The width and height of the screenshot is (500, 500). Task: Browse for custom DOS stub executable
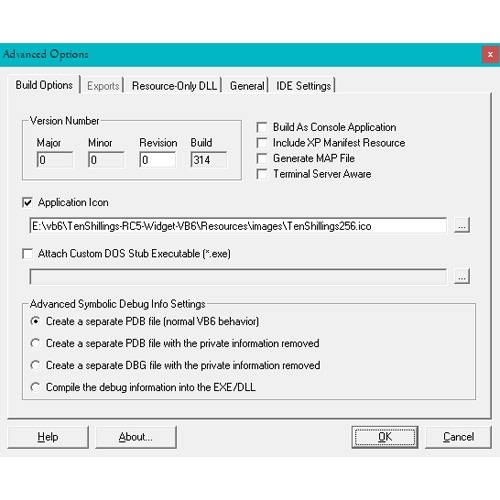462,276
